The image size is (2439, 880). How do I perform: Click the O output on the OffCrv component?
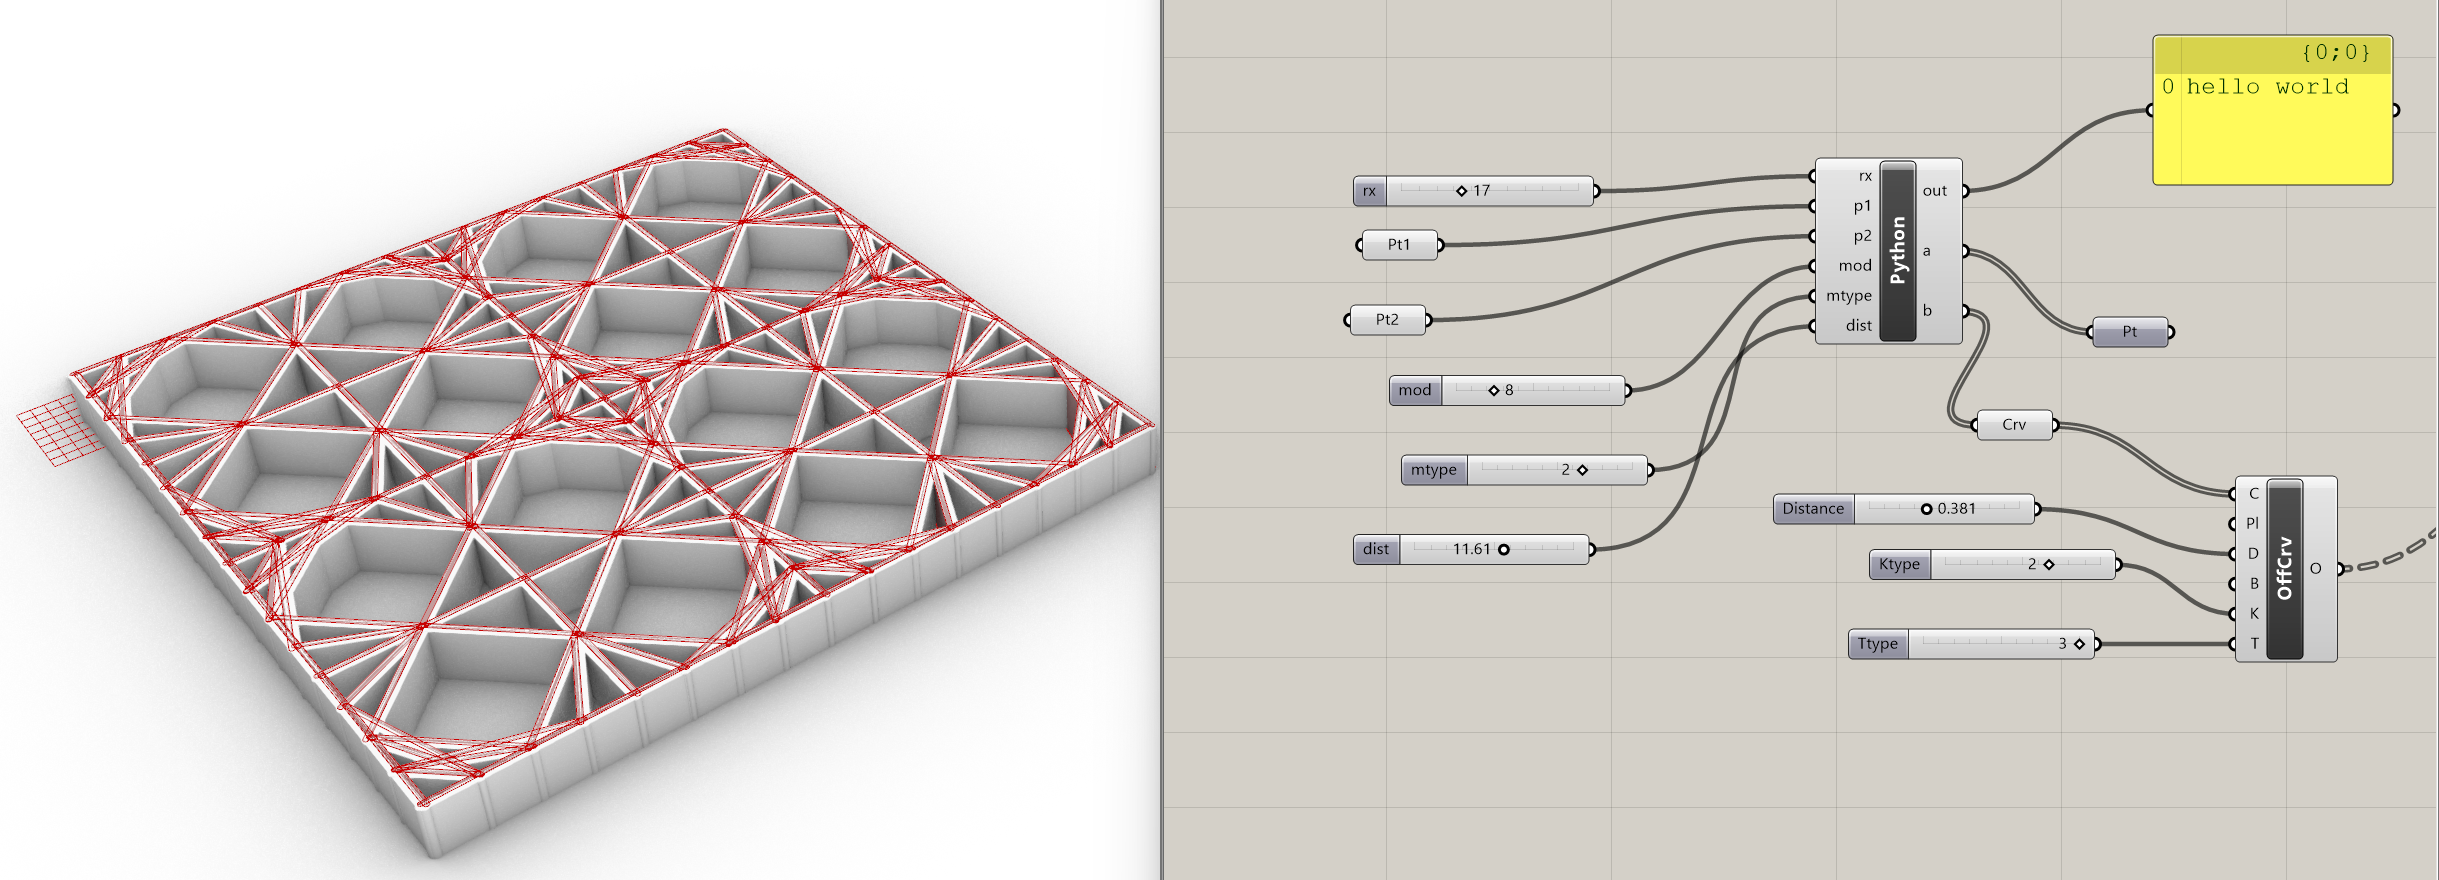(2315, 569)
